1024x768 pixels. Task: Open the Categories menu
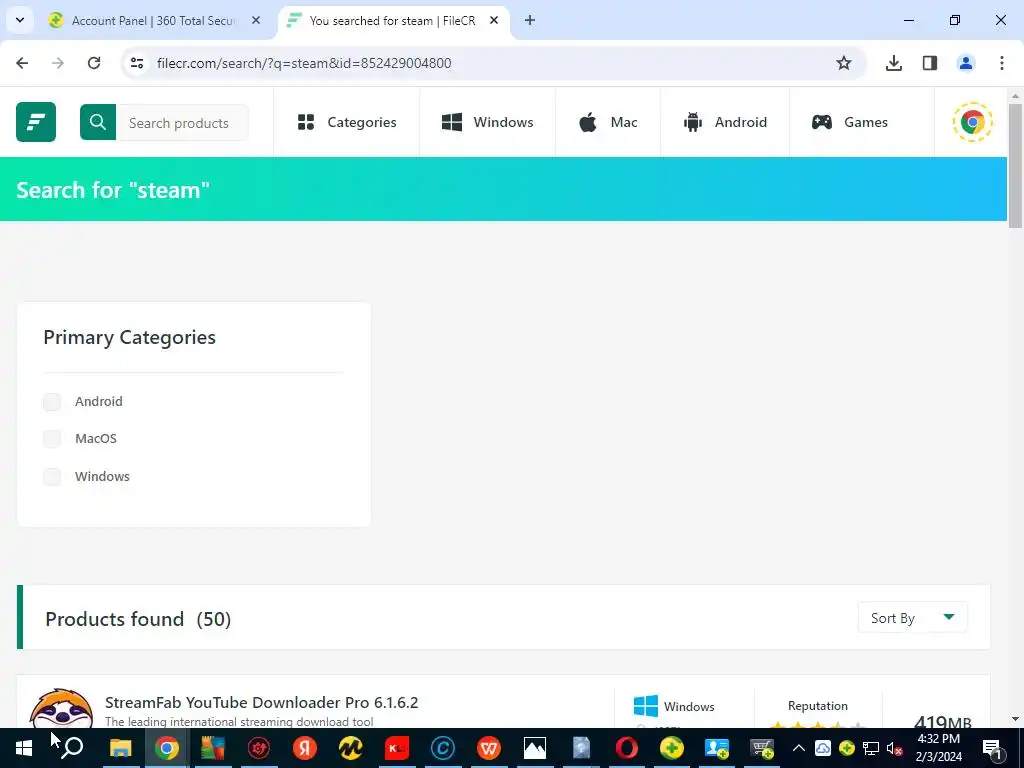[347, 122]
